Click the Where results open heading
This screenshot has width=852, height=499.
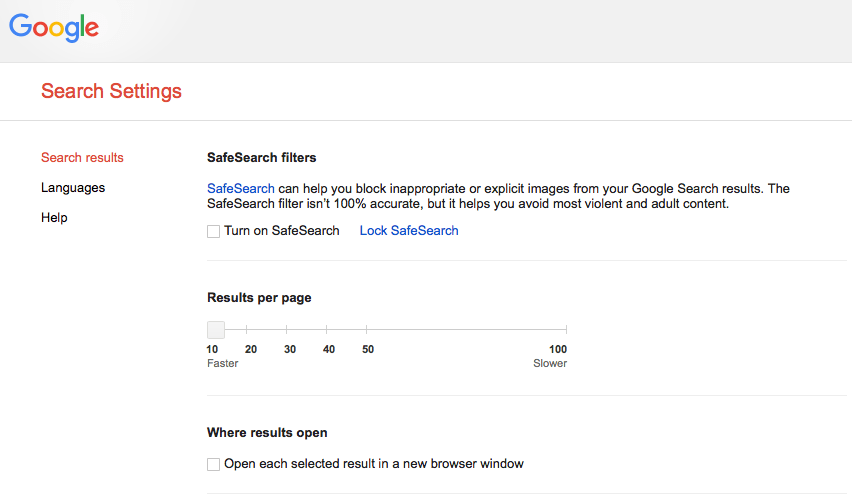coord(267,433)
